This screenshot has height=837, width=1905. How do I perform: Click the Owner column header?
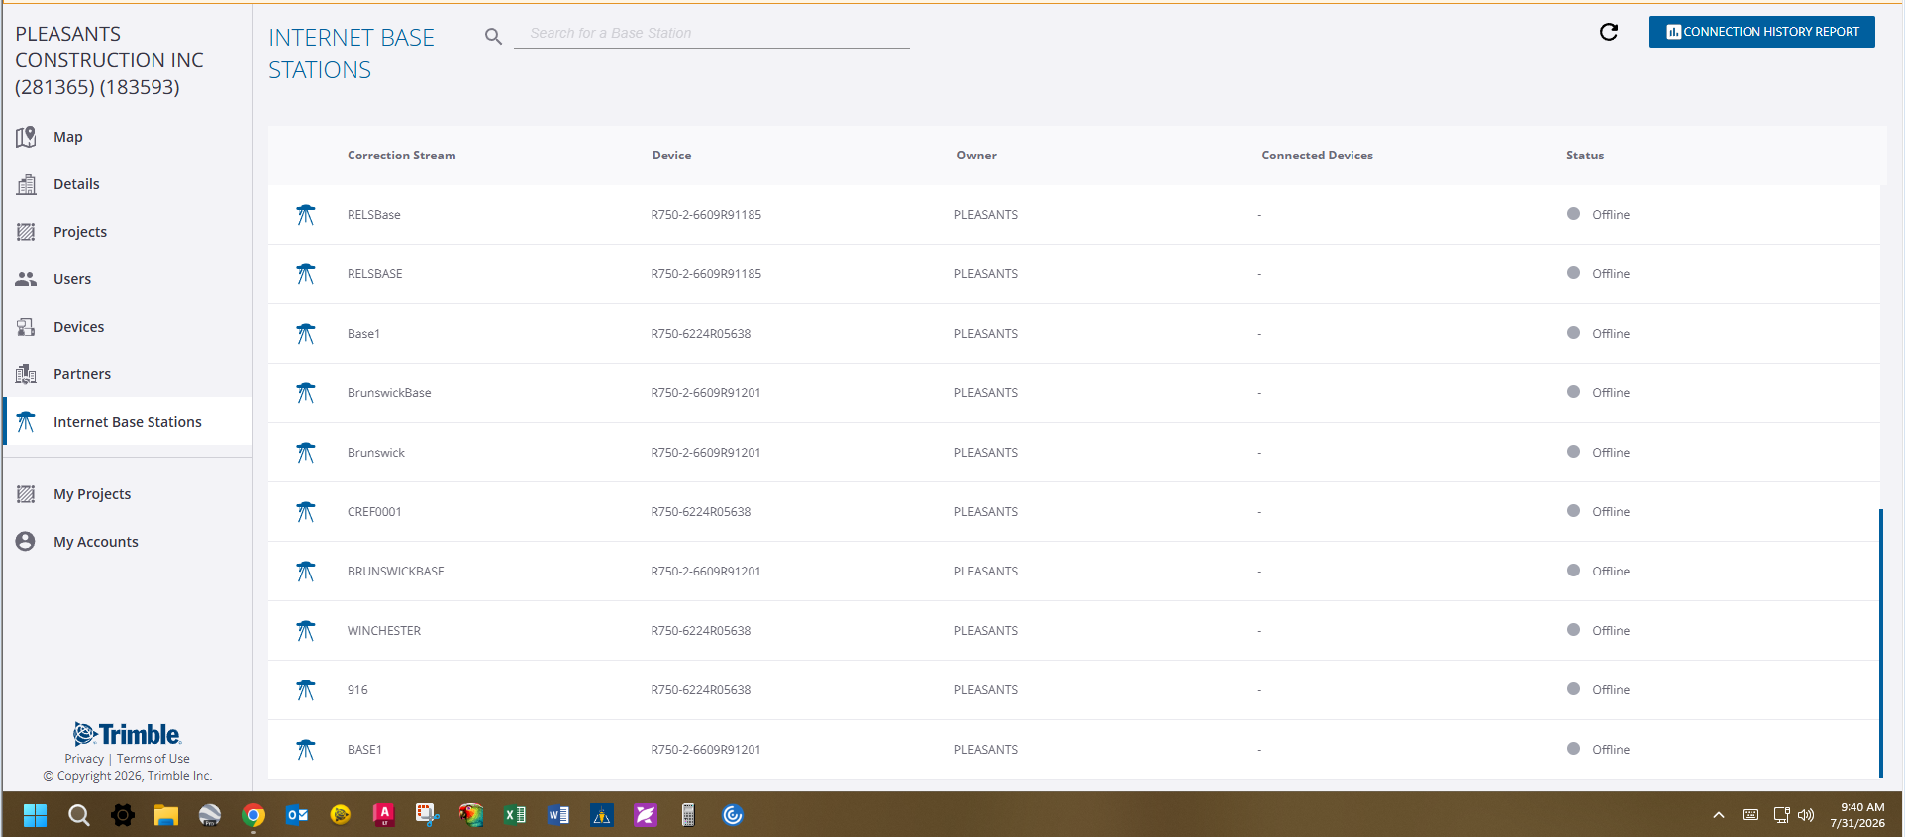[x=976, y=155]
